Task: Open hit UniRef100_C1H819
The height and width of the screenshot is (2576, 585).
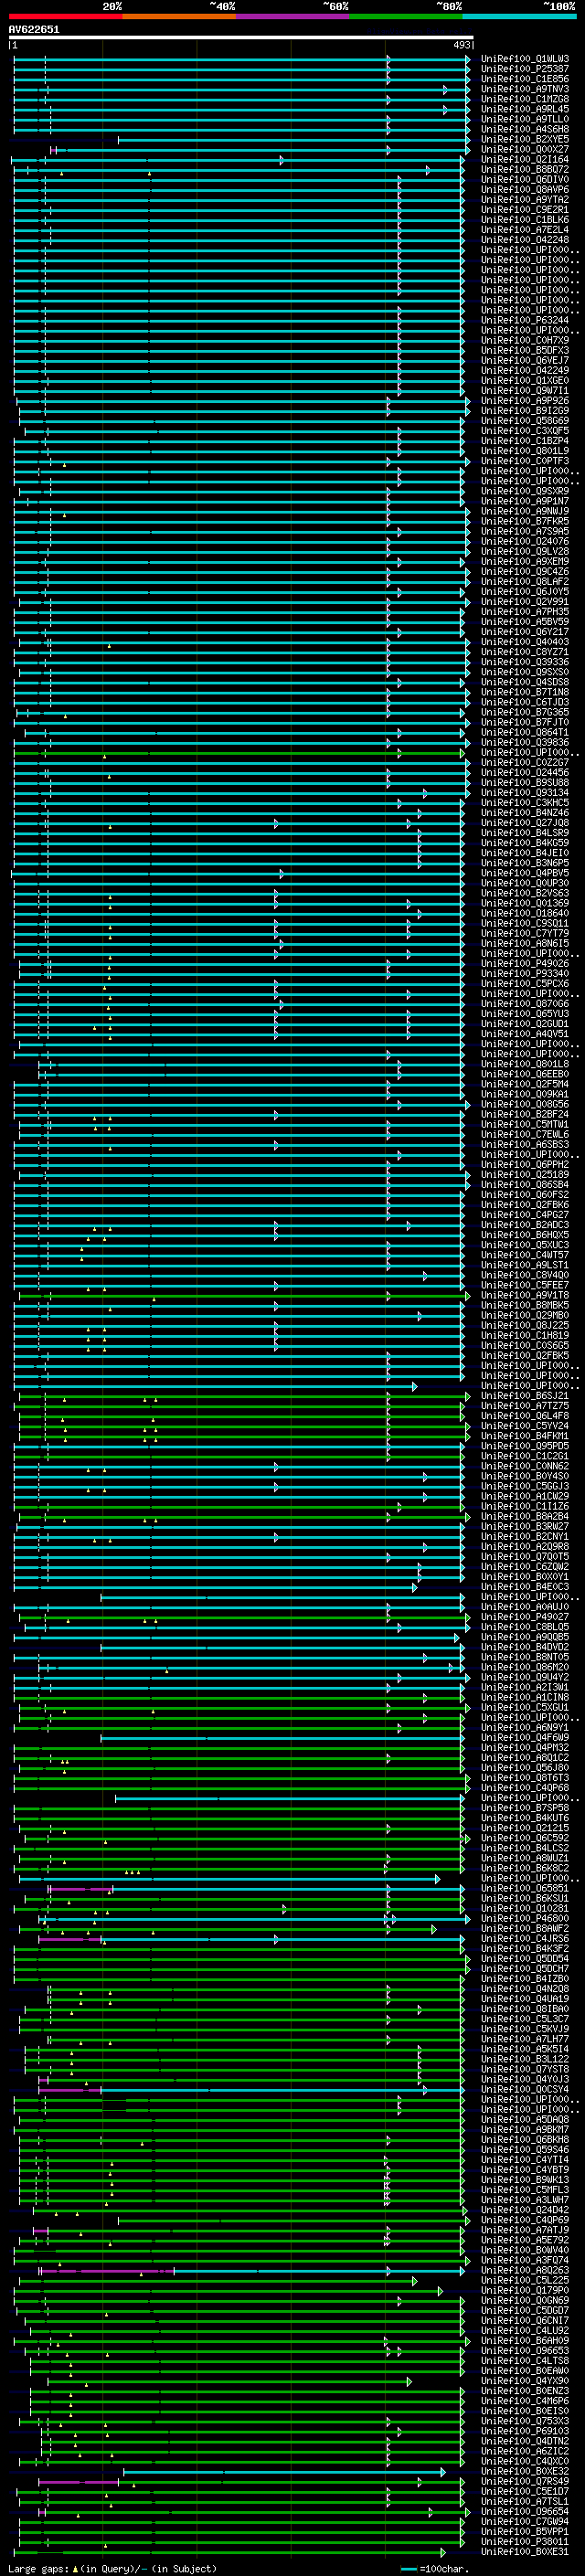Action: tap(525, 1335)
